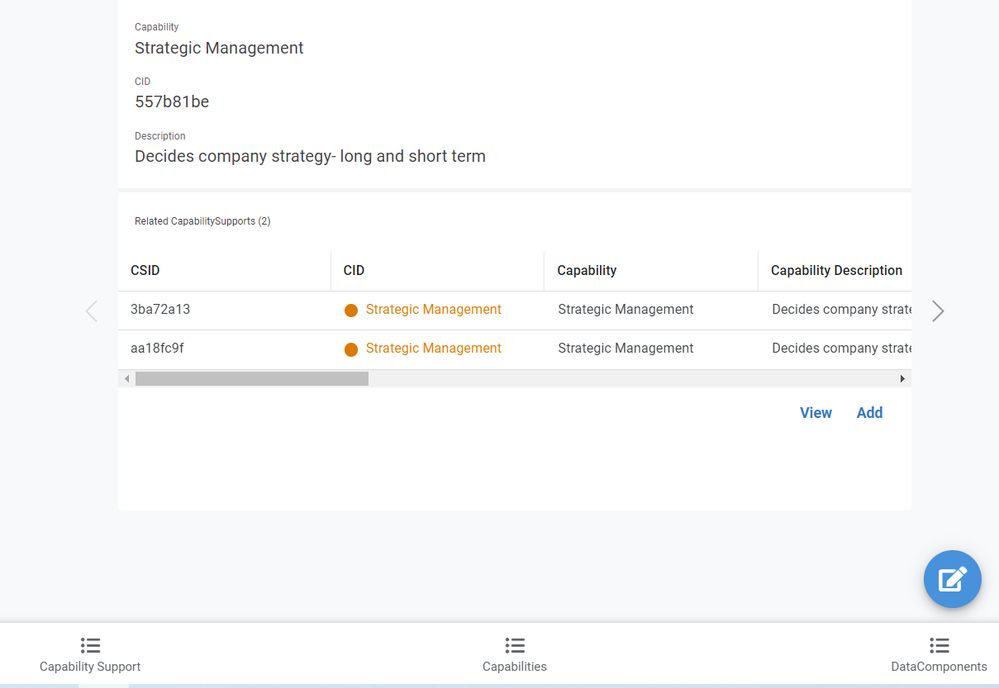Click the orange dot in row 3ba72a13
Viewport: 999px width, 688px height.
coord(351,310)
